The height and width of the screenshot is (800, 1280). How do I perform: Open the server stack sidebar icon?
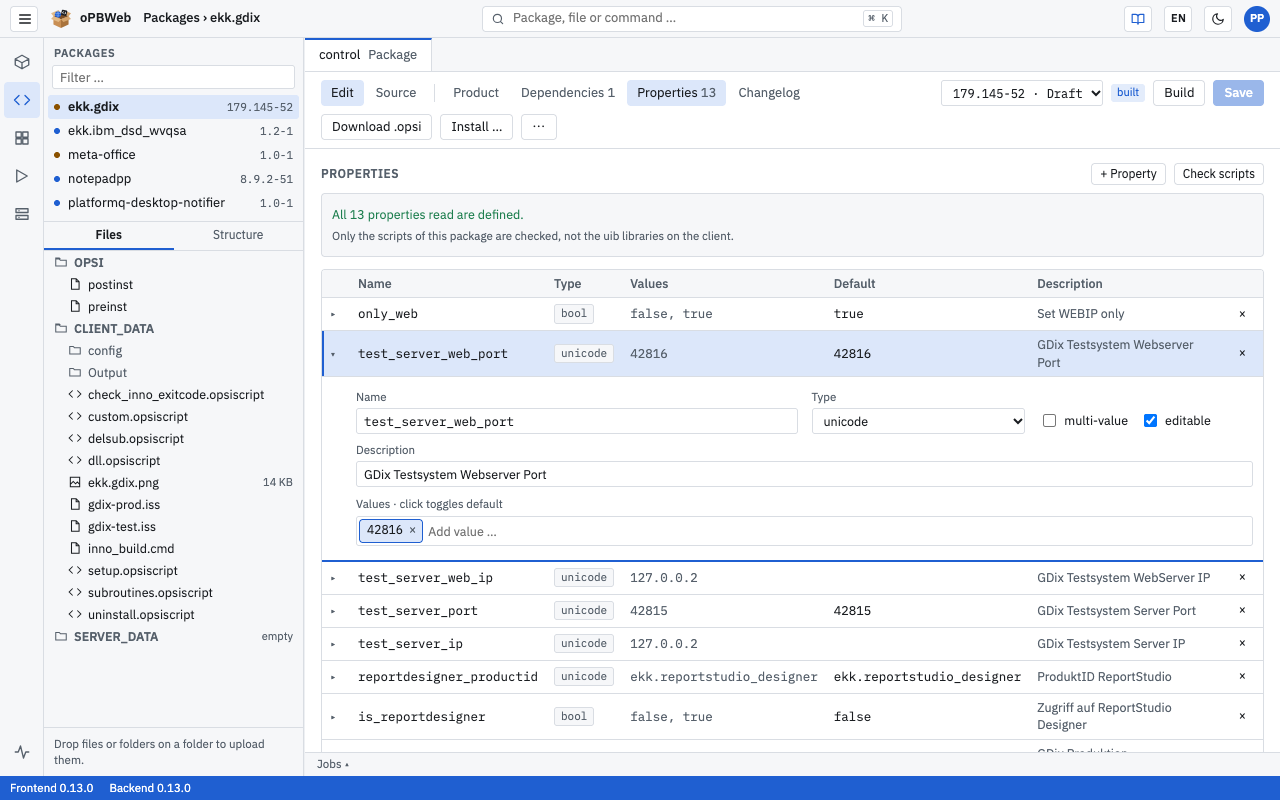(x=22, y=214)
